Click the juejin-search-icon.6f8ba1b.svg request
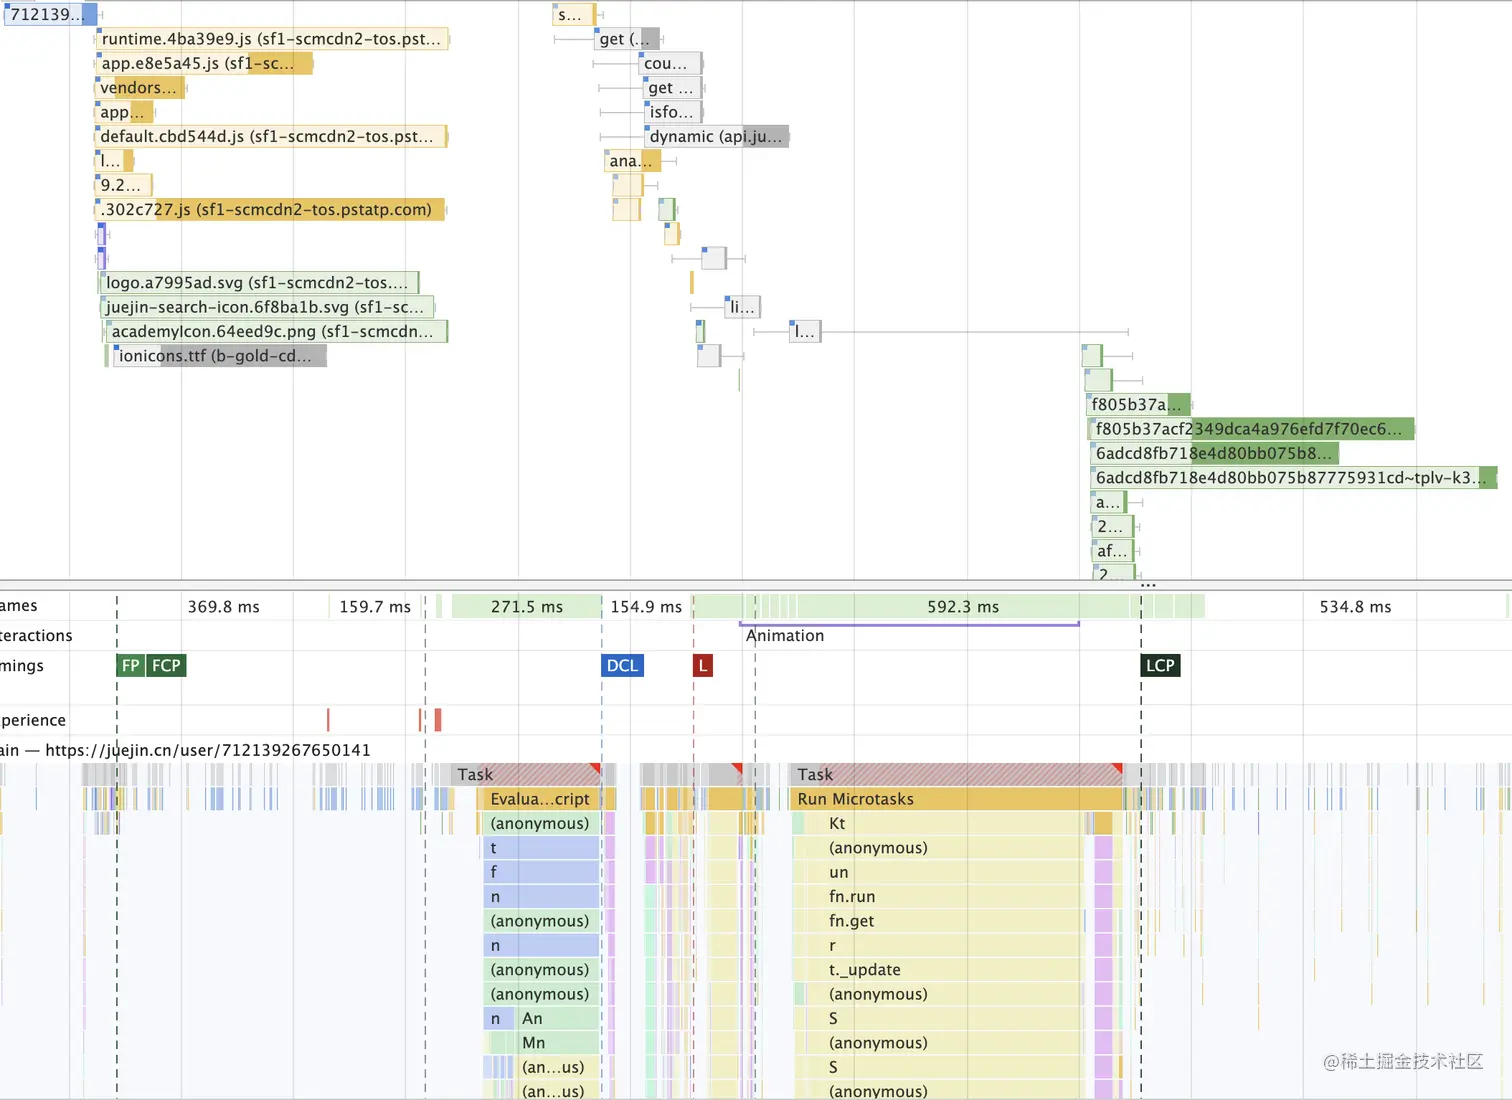This screenshot has width=1512, height=1100. pyautogui.click(x=267, y=307)
